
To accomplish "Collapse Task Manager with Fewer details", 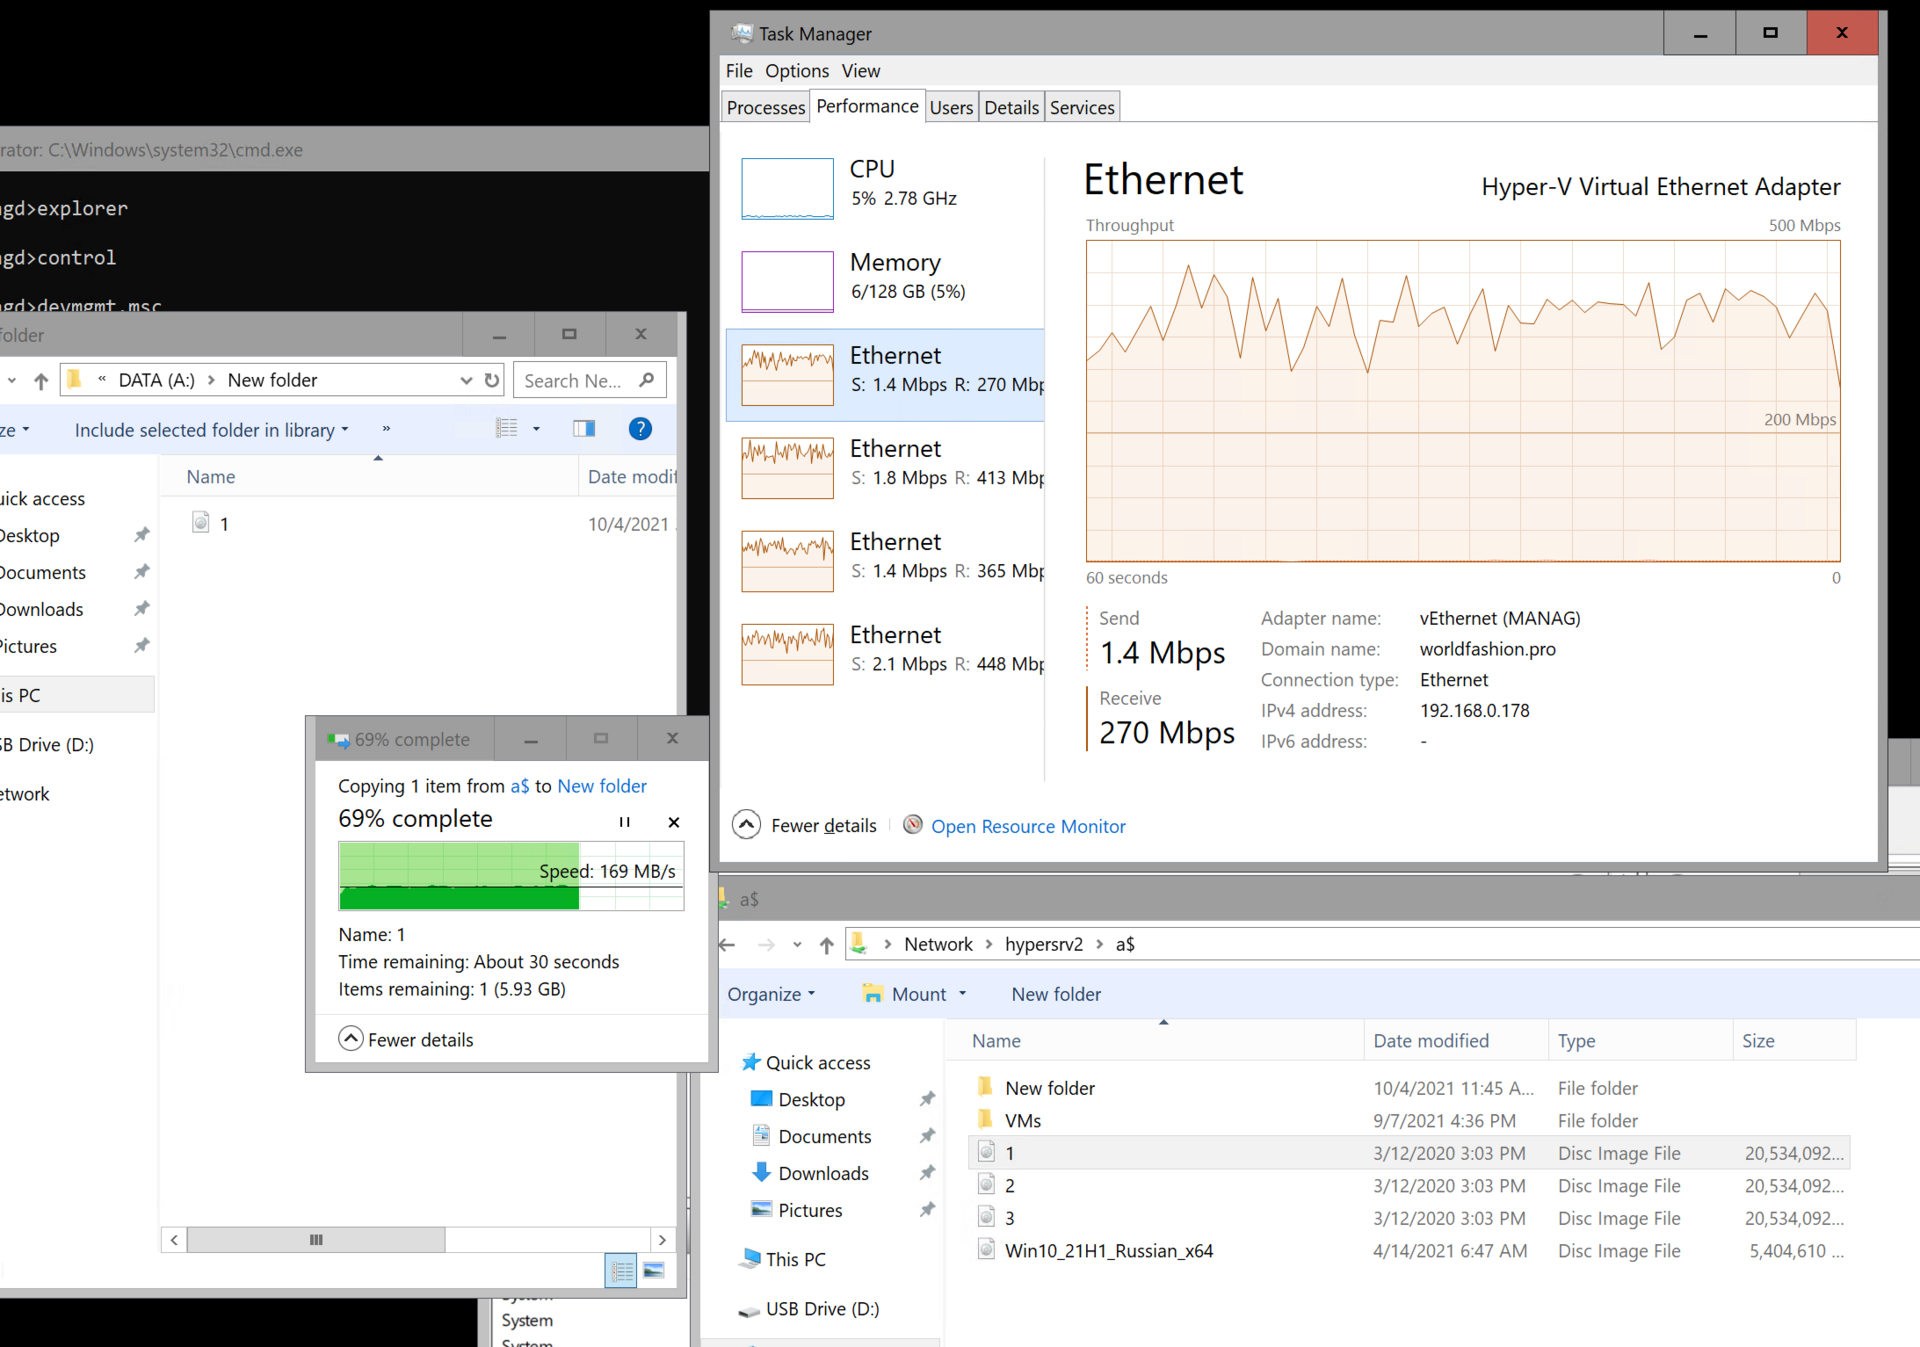I will click(805, 825).
